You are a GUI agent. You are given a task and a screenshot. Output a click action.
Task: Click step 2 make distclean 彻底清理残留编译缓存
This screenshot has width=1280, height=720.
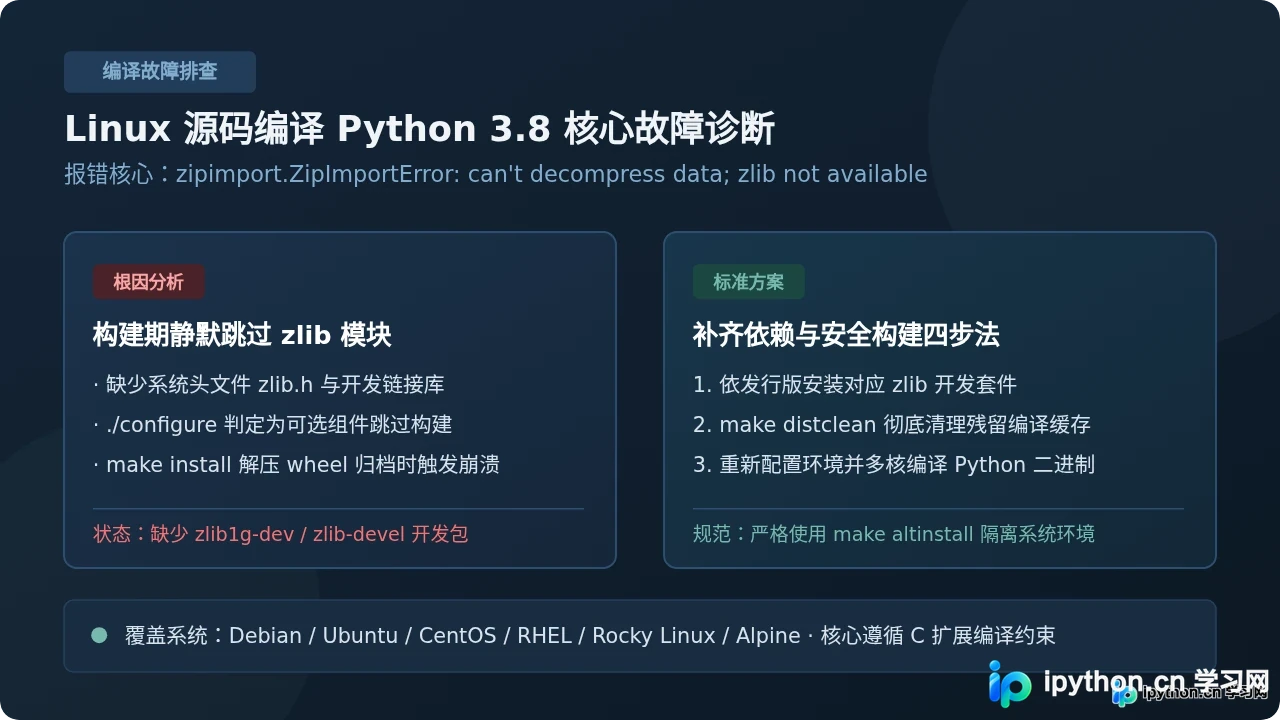pyautogui.click(x=892, y=424)
